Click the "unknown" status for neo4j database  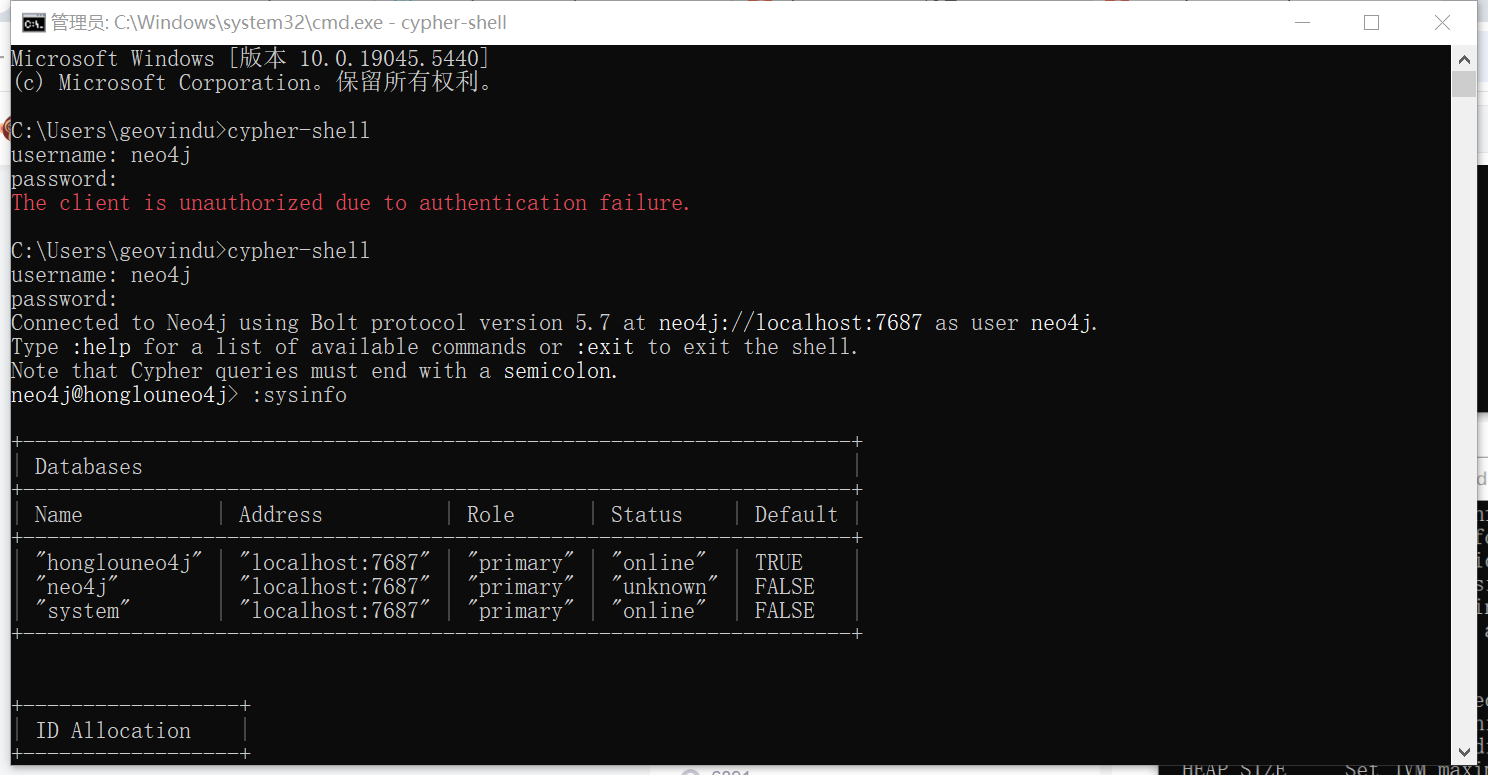coord(665,587)
